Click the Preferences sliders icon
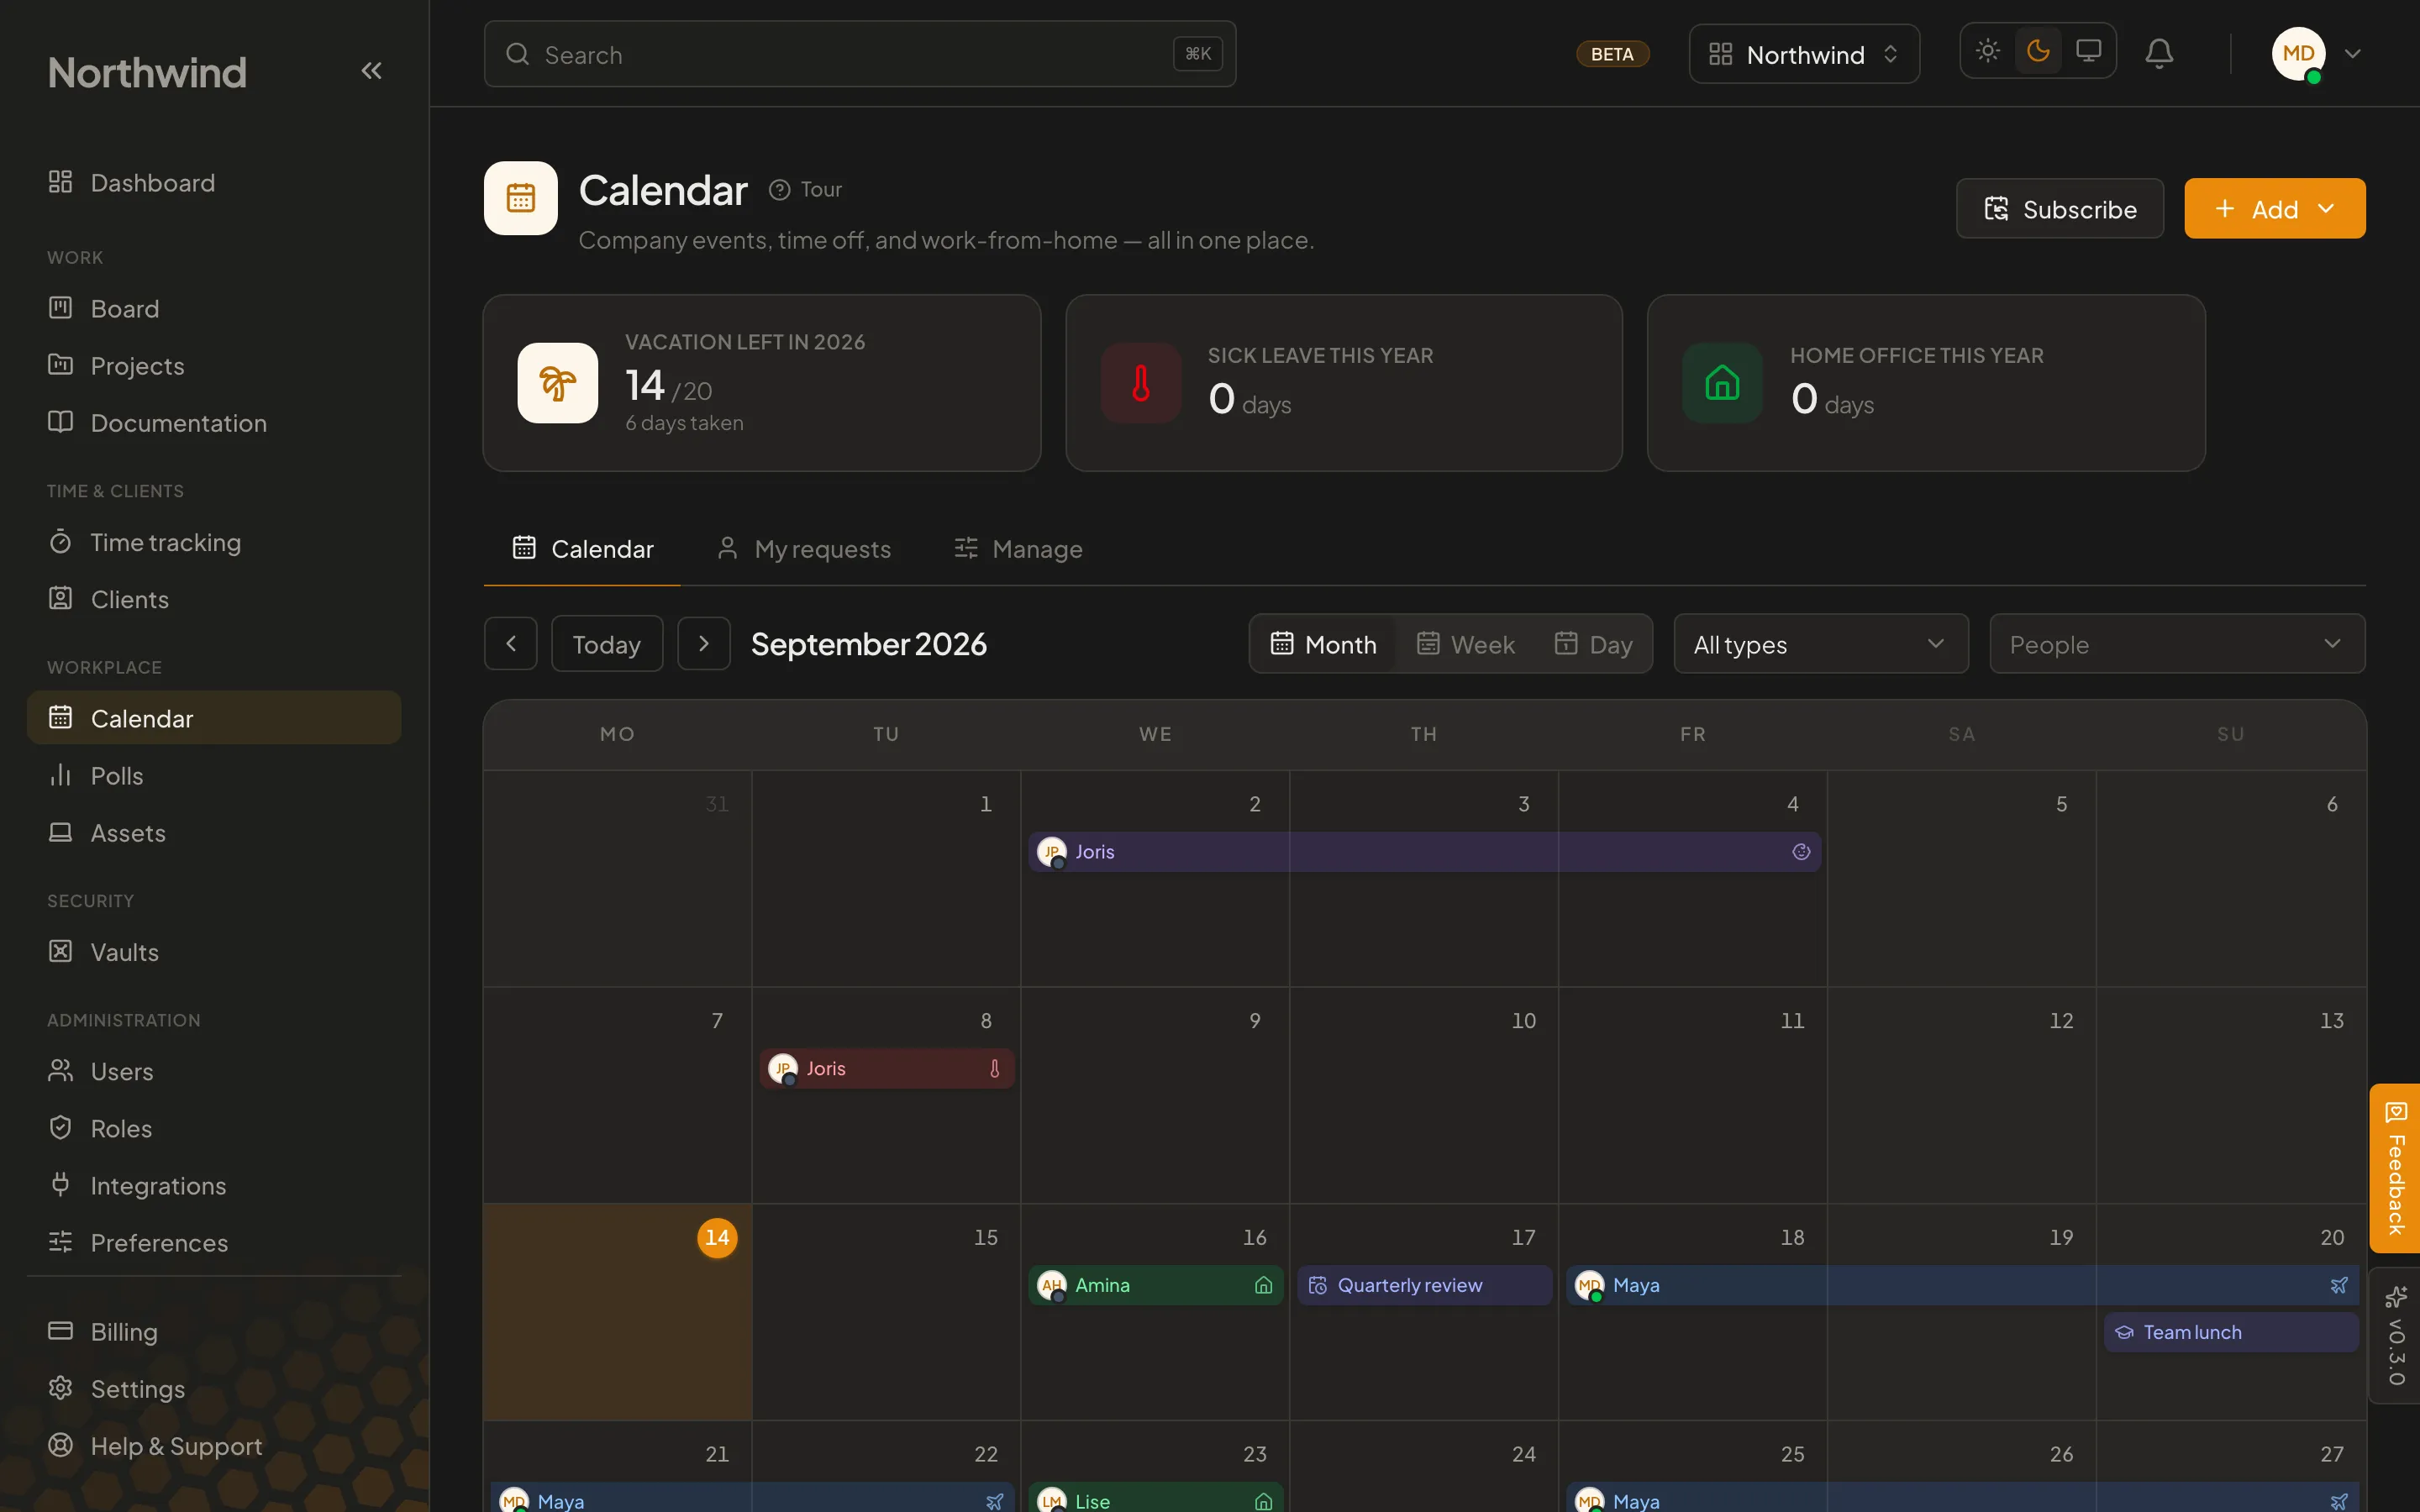Viewport: 2420px width, 1512px height. (61, 1241)
